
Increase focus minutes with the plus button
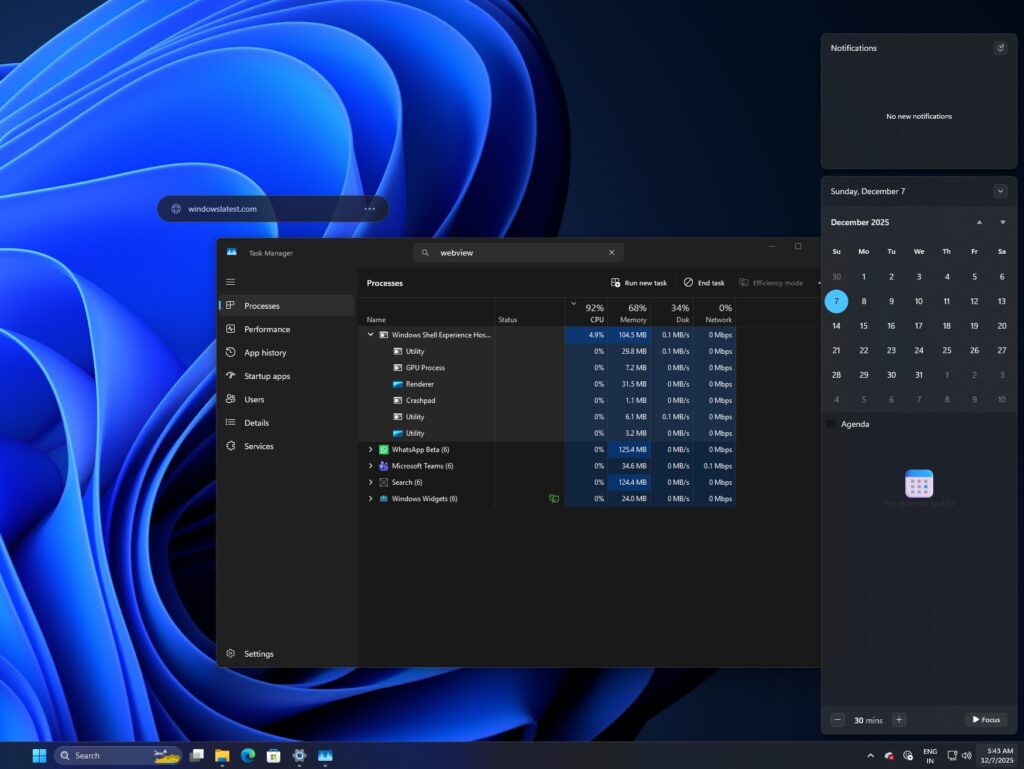pyautogui.click(x=899, y=720)
